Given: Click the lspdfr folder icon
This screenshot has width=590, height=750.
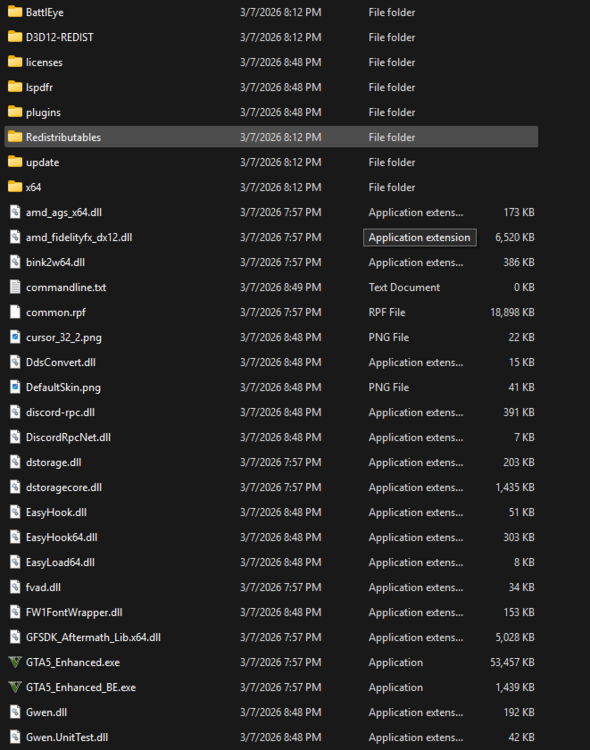Looking at the screenshot, I should pos(15,87).
